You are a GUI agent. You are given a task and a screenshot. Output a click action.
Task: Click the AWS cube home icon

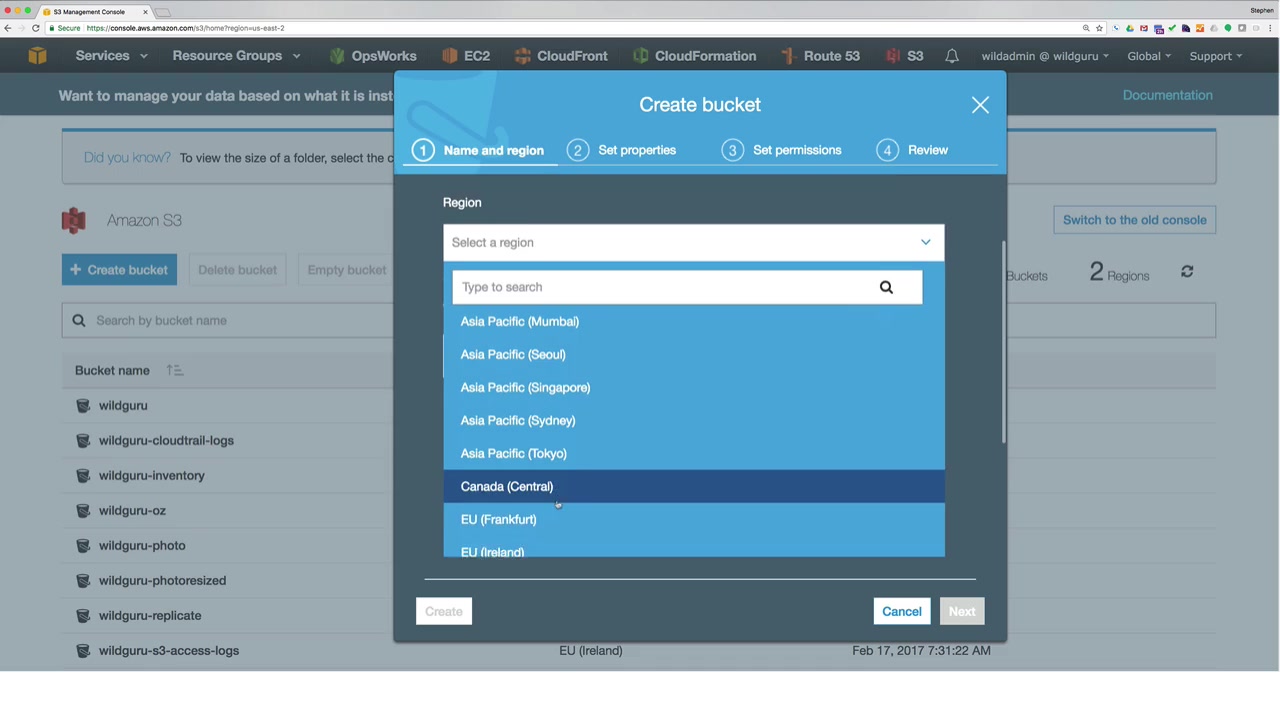pyautogui.click(x=37, y=56)
